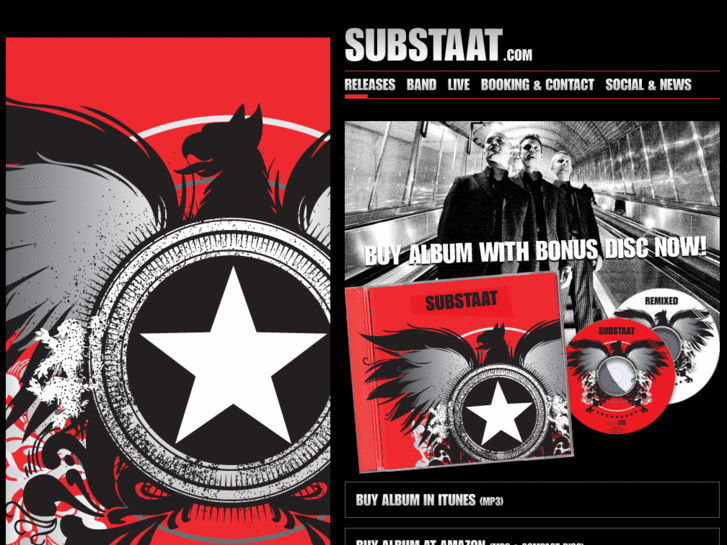This screenshot has height=545, width=727.
Task: Click SUBSTAAT title label on album cover
Action: coord(461,301)
